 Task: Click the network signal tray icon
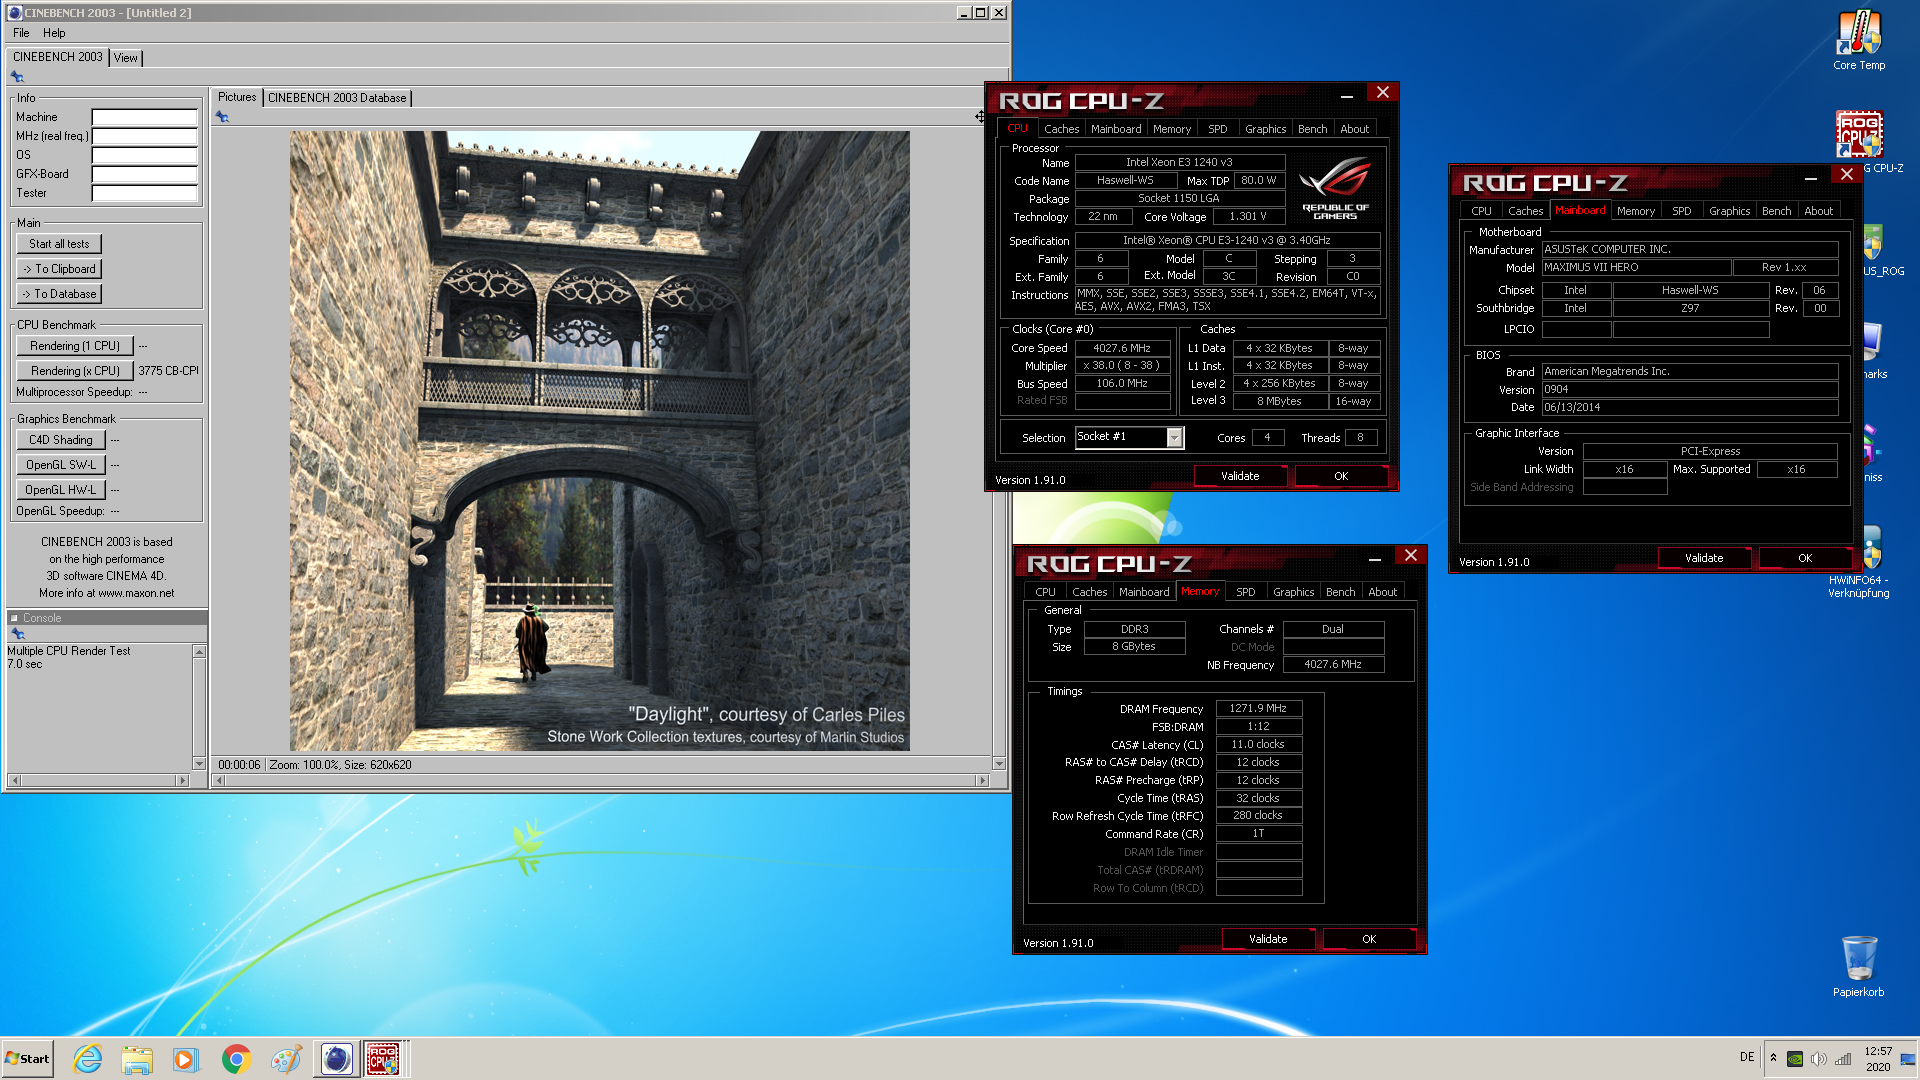[x=1843, y=1059]
